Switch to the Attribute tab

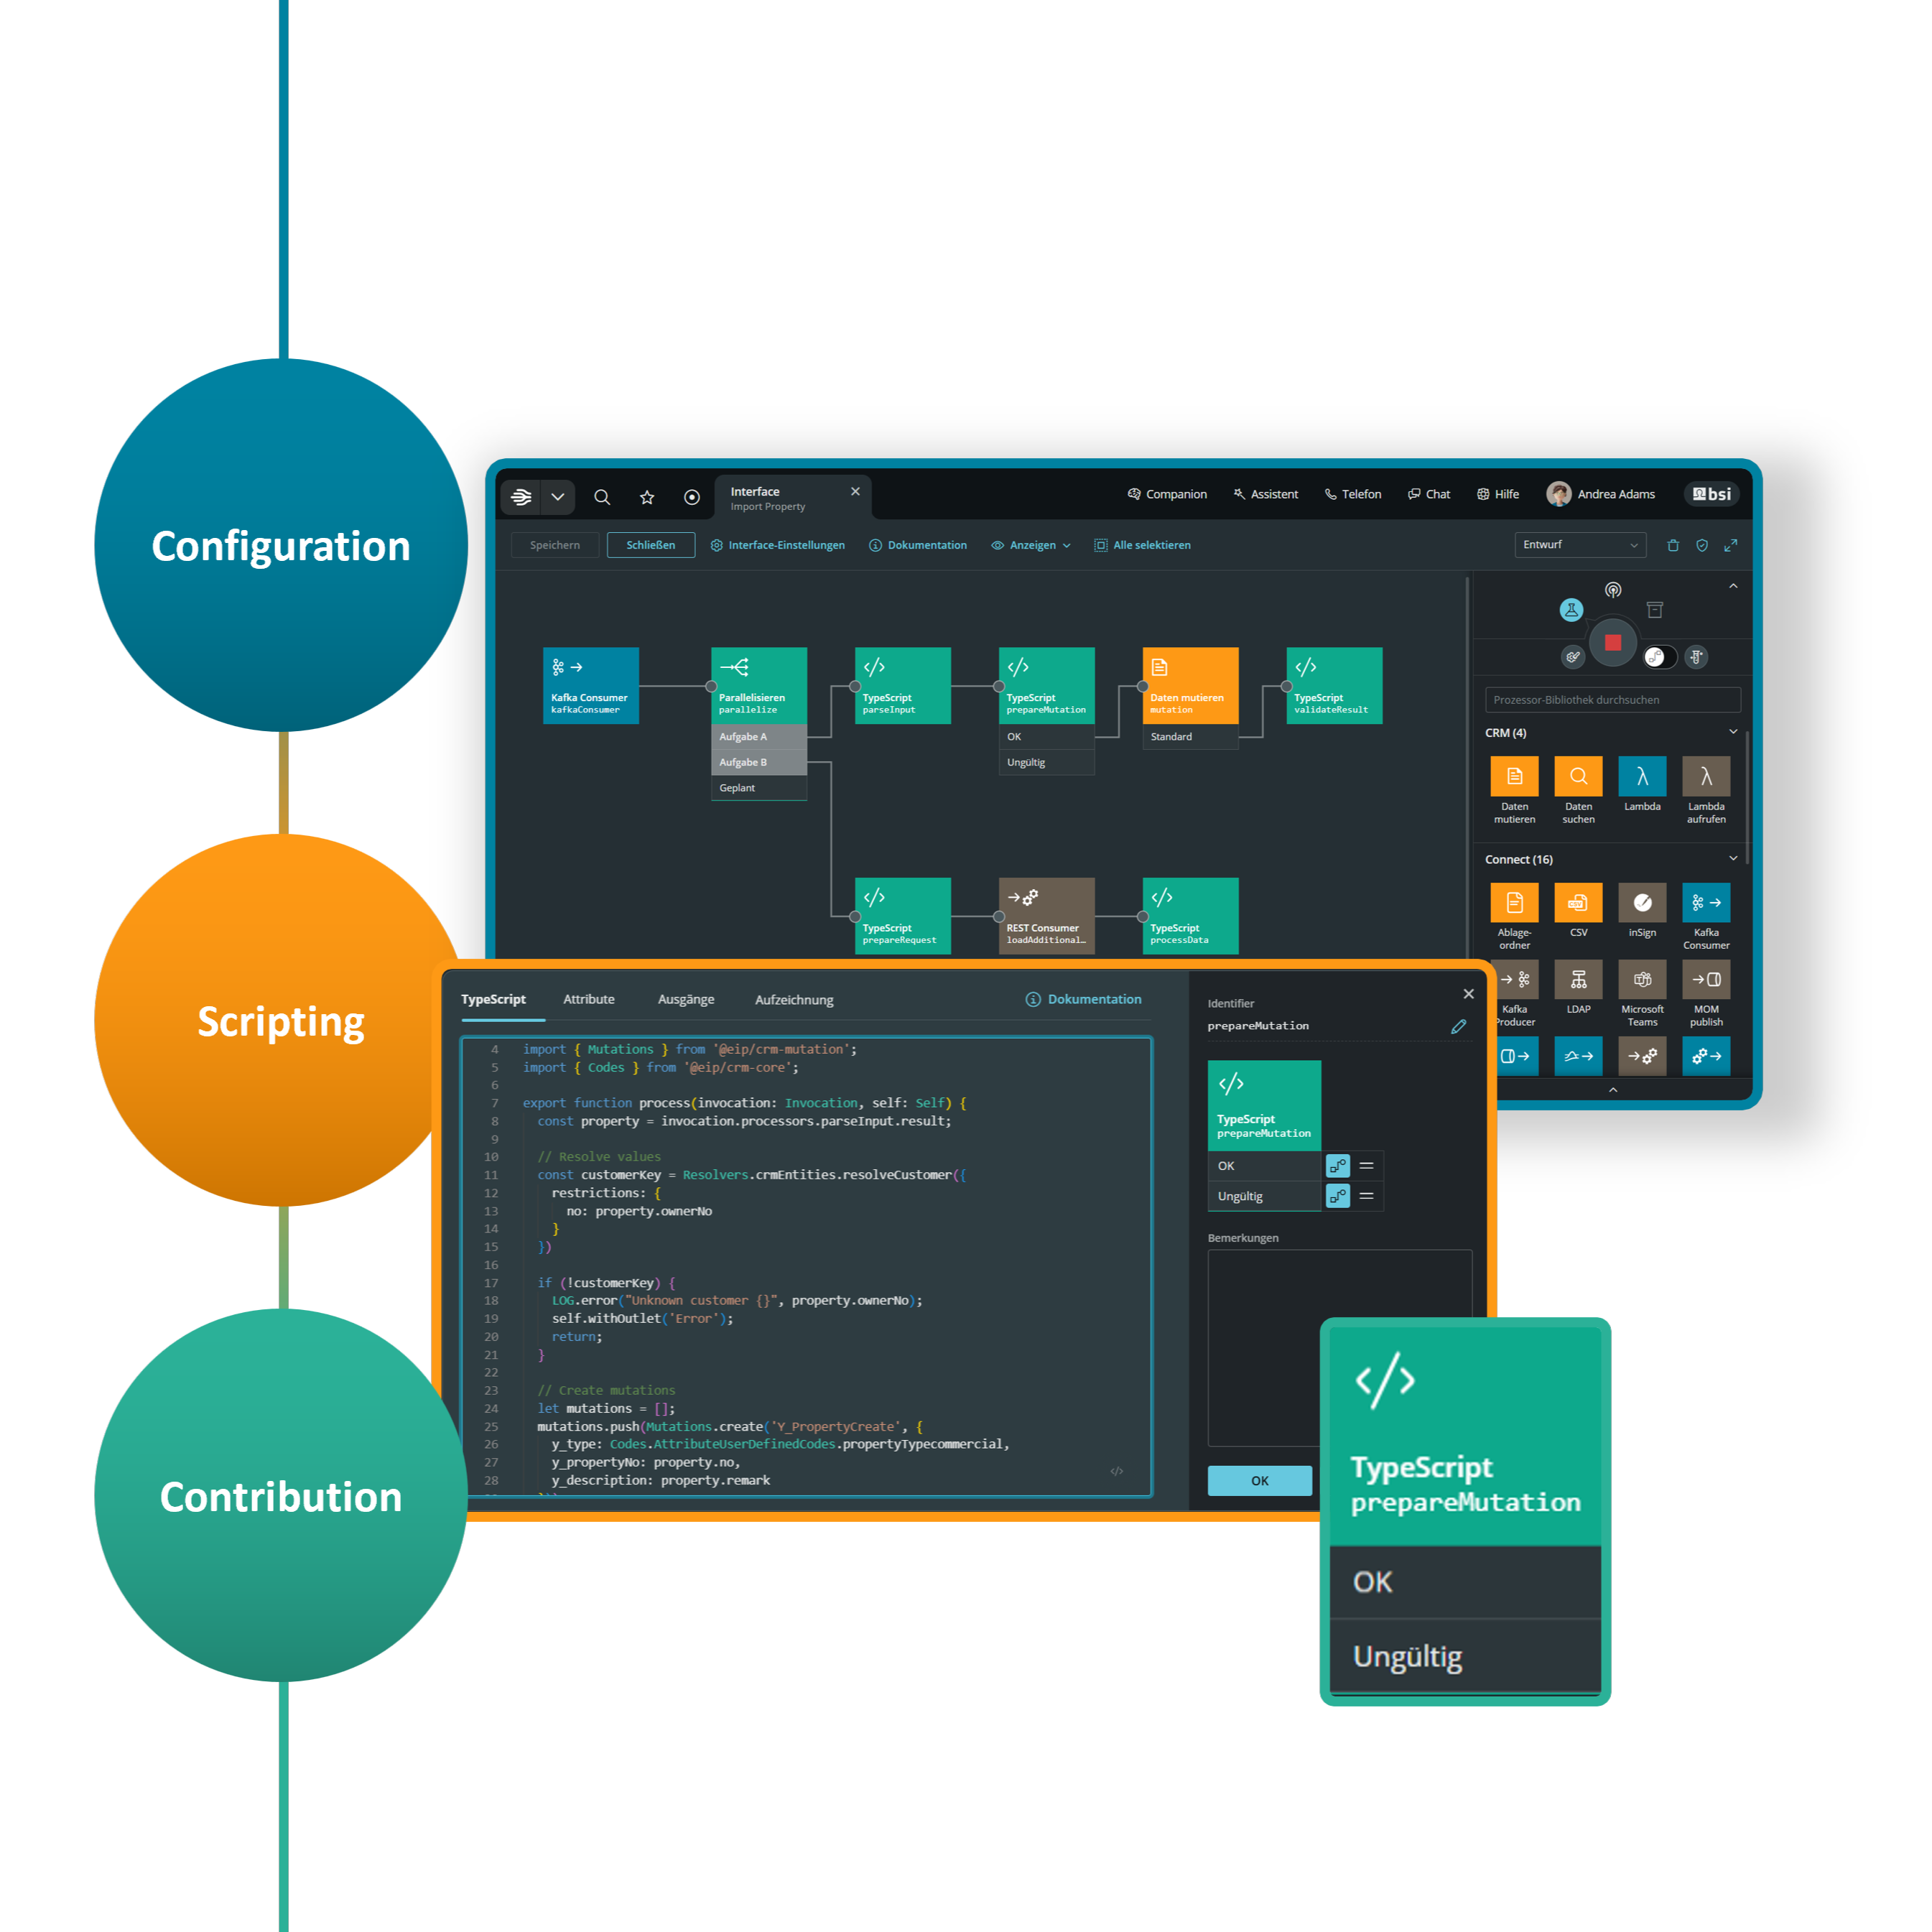click(588, 999)
